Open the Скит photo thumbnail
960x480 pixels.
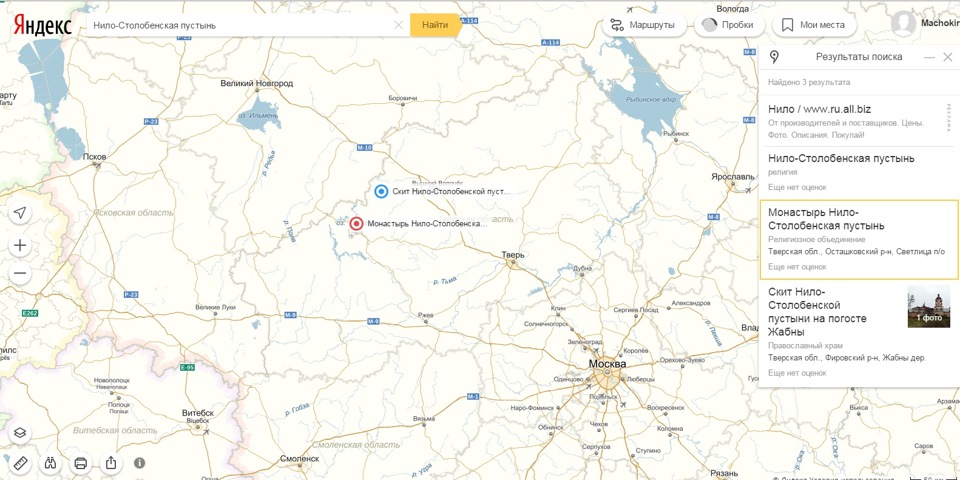tap(928, 306)
